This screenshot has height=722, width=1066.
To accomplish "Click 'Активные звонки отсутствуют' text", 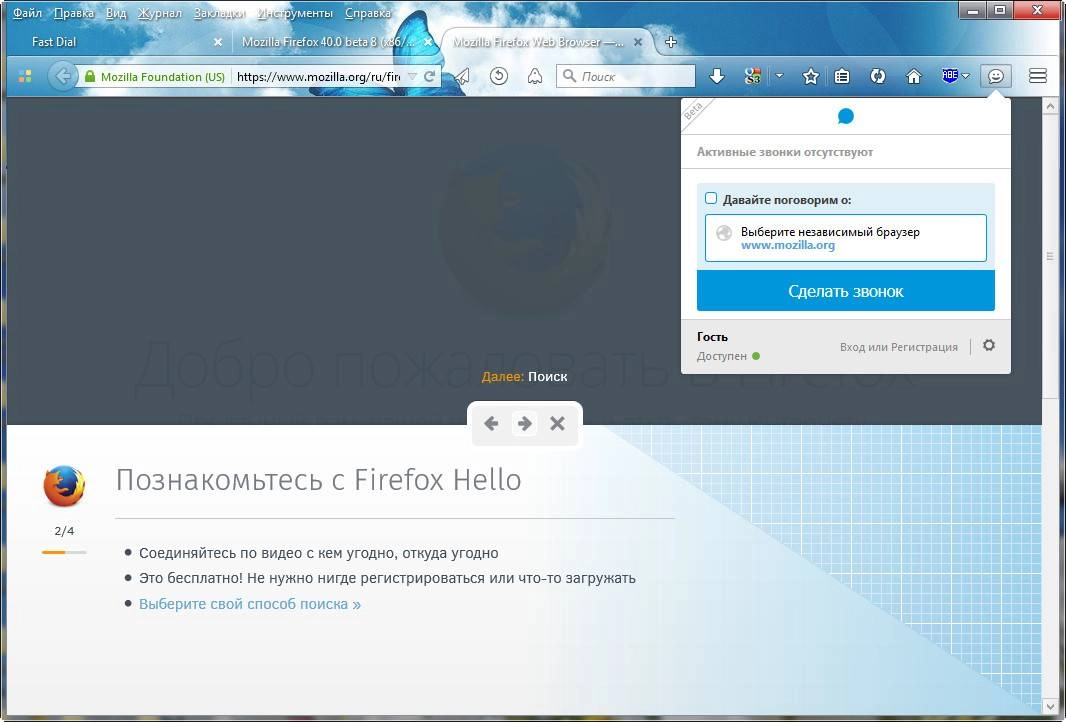I will 785,152.
